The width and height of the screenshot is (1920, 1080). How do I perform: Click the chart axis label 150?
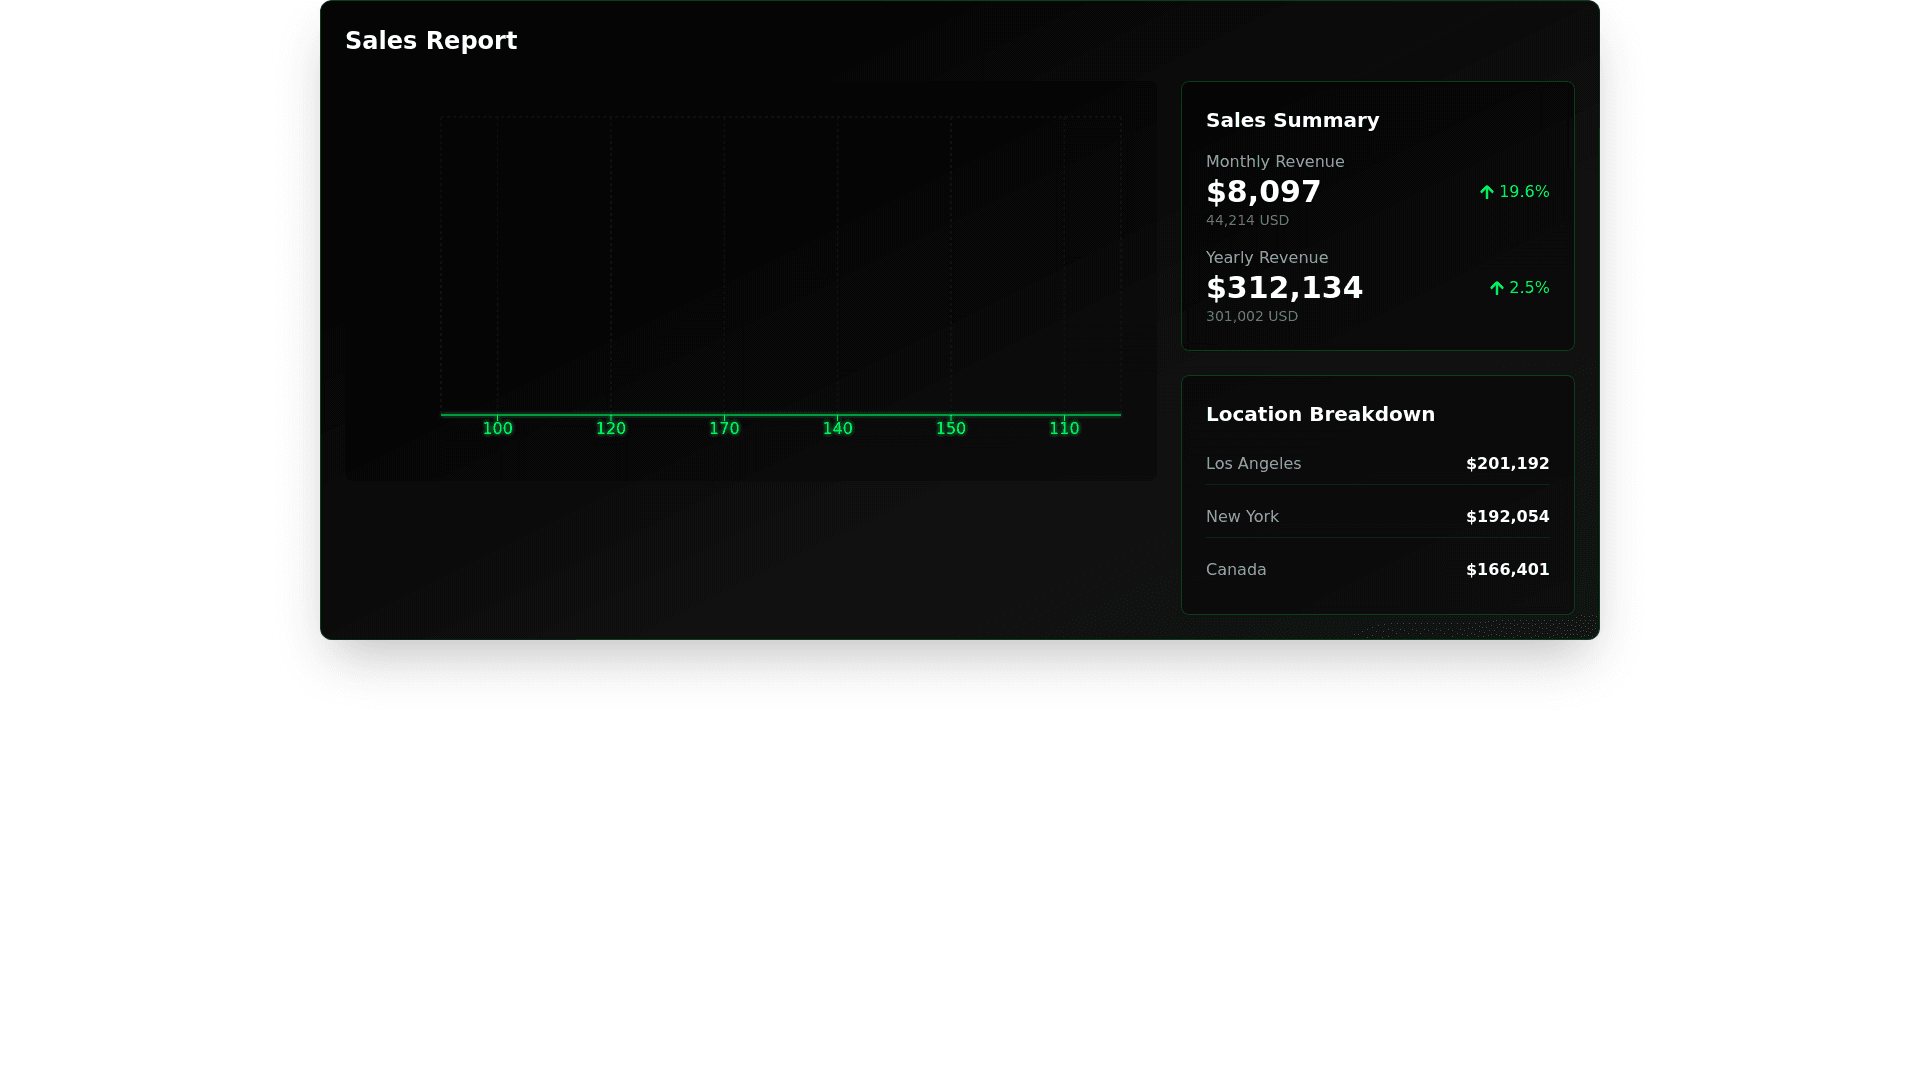[951, 429]
